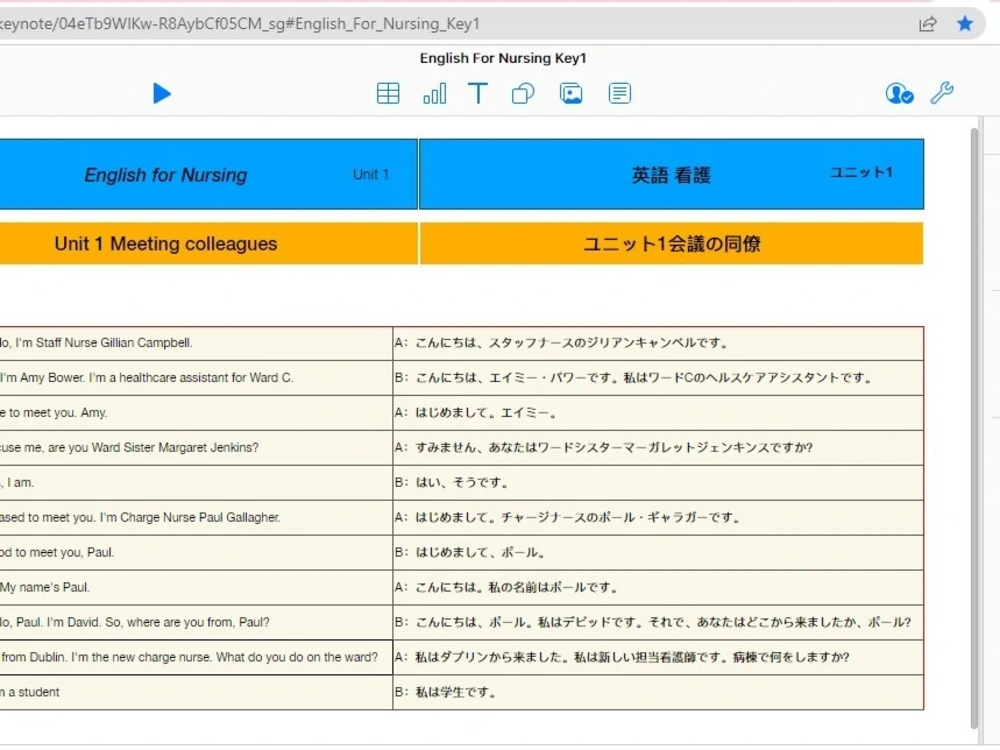Select Japanese cell 'エイミー・バワーです'
Screen dimensions: 1000x750
click(658, 378)
